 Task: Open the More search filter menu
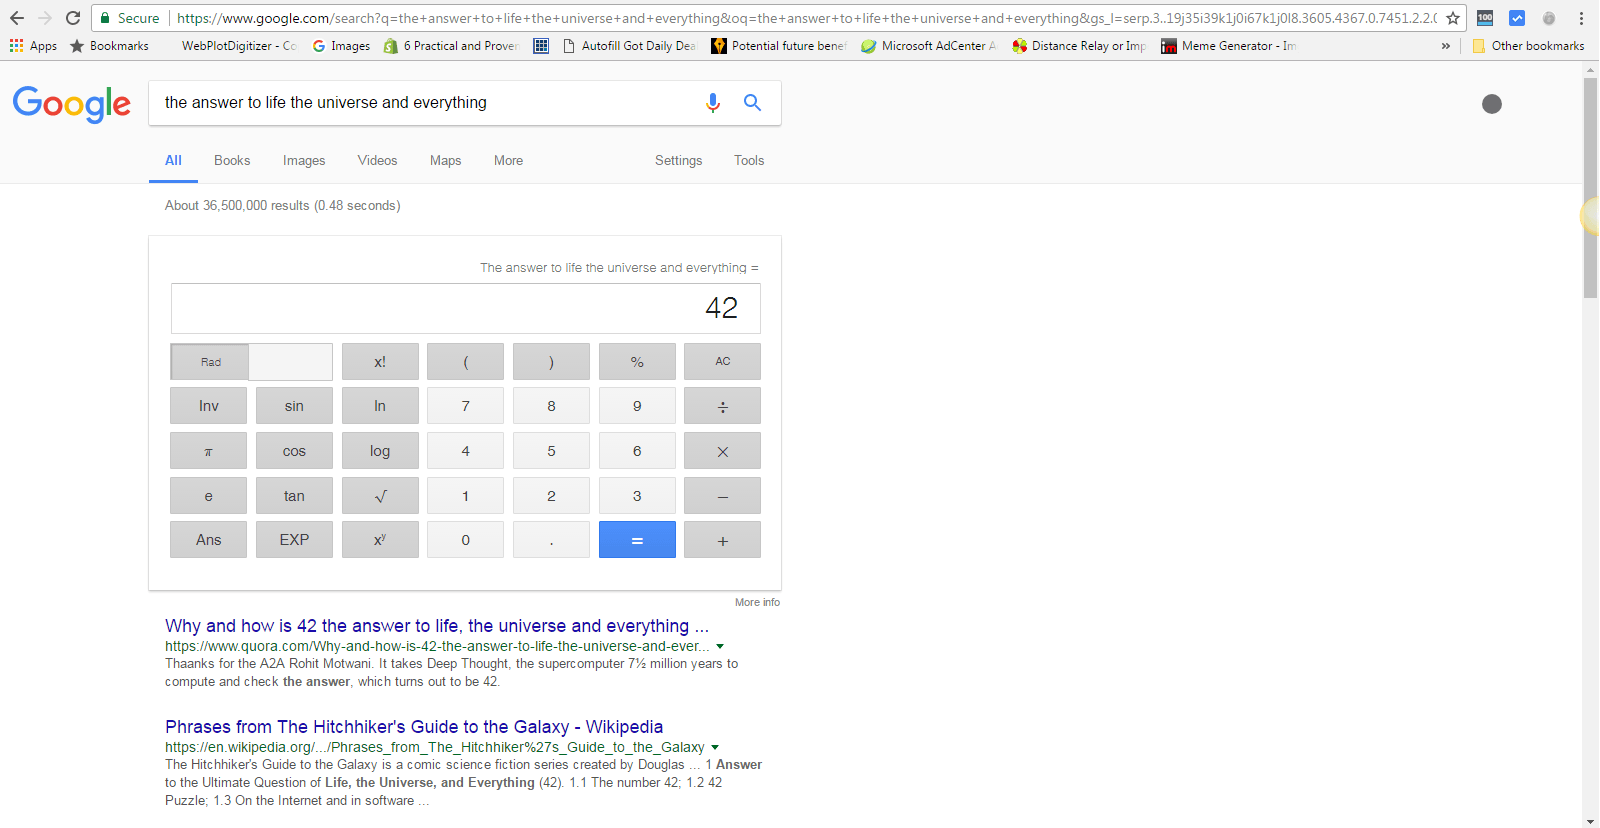point(508,160)
